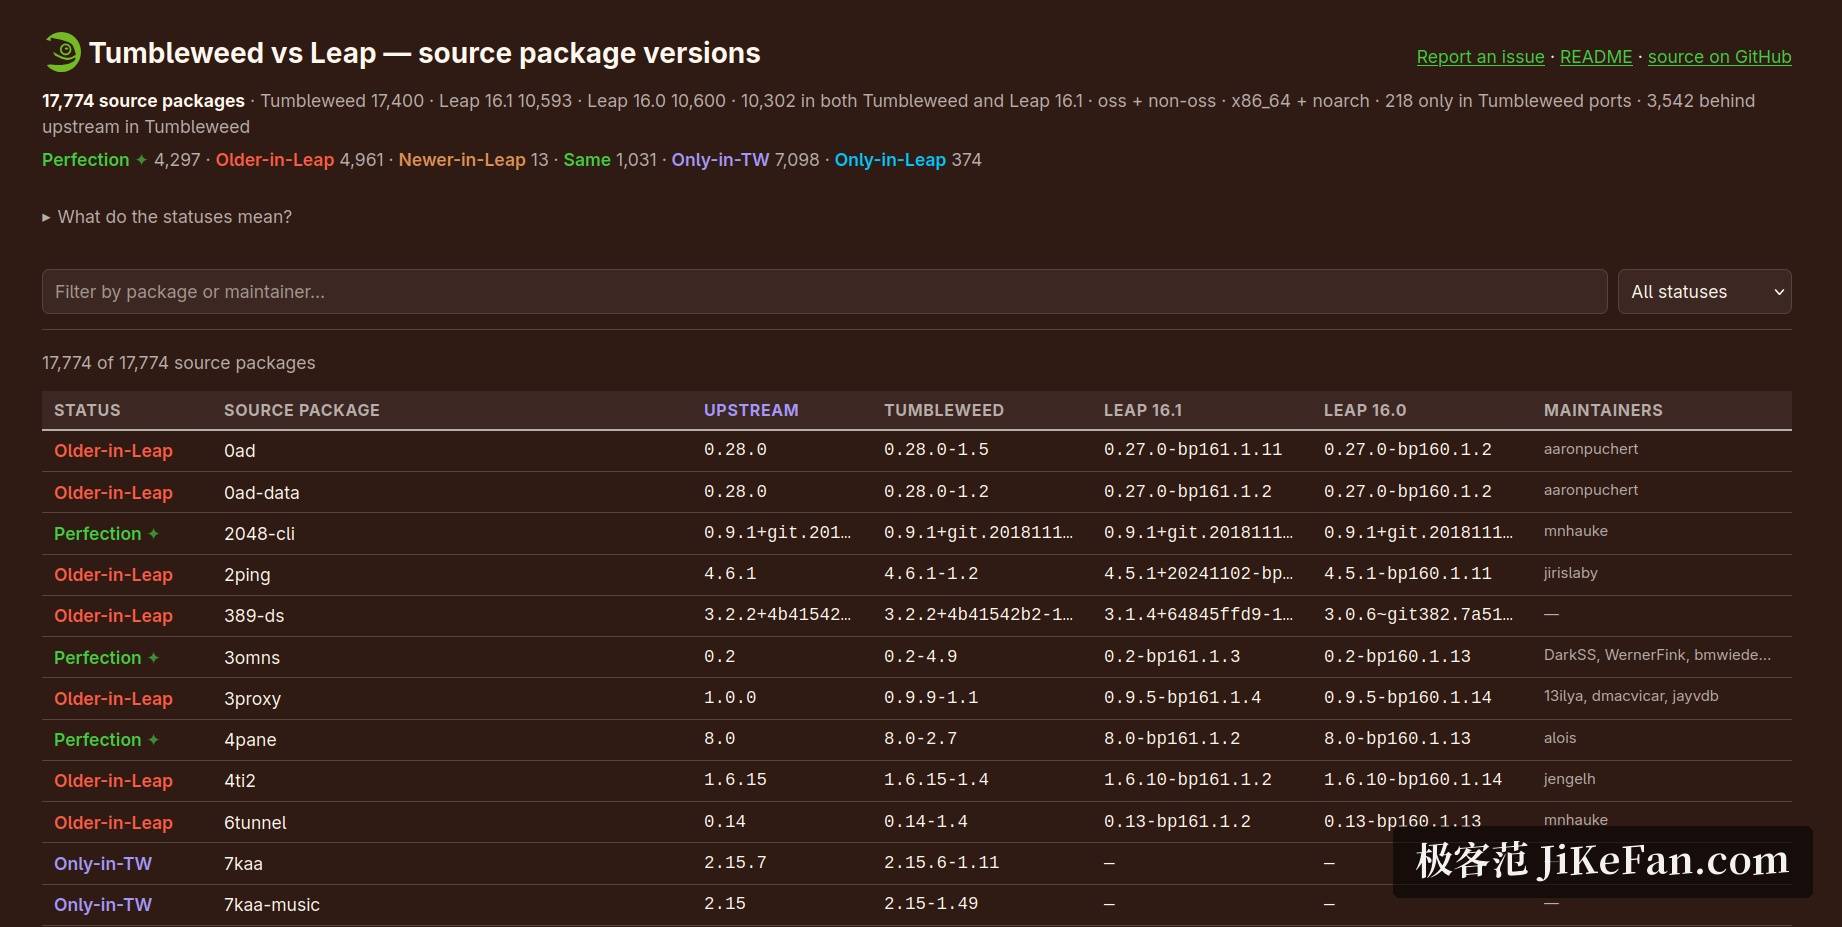Image resolution: width=1842 pixels, height=927 pixels.
Task: Select the 4ti2 package name
Action: (240, 781)
